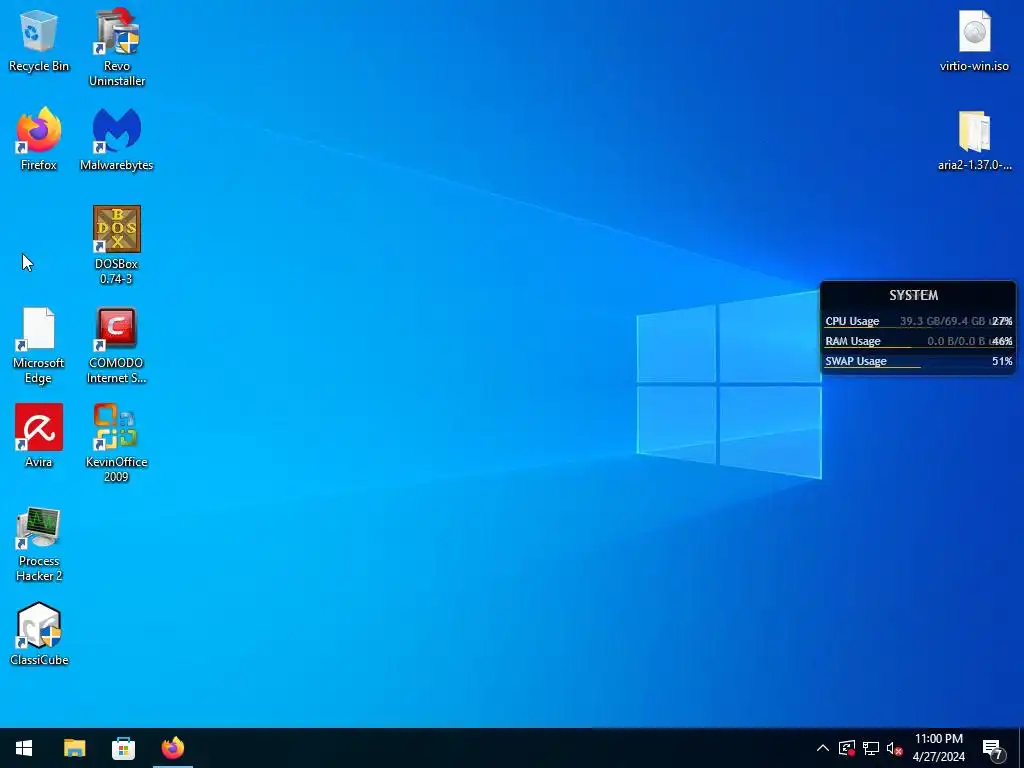Open the notification Action Center
This screenshot has width=1024, height=768.
tap(993, 748)
